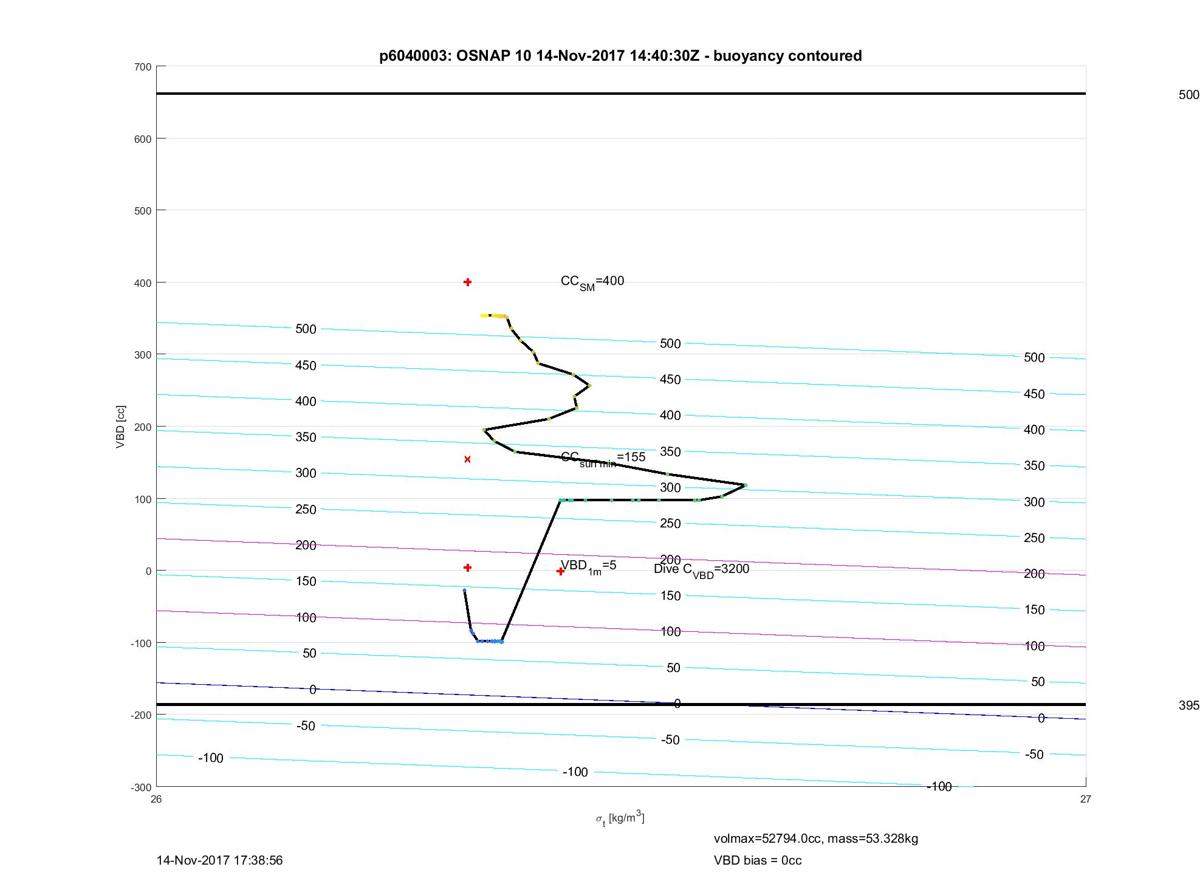
Task: Click the 'Dive C_VBD=3200' annotation
Action: coord(702,569)
